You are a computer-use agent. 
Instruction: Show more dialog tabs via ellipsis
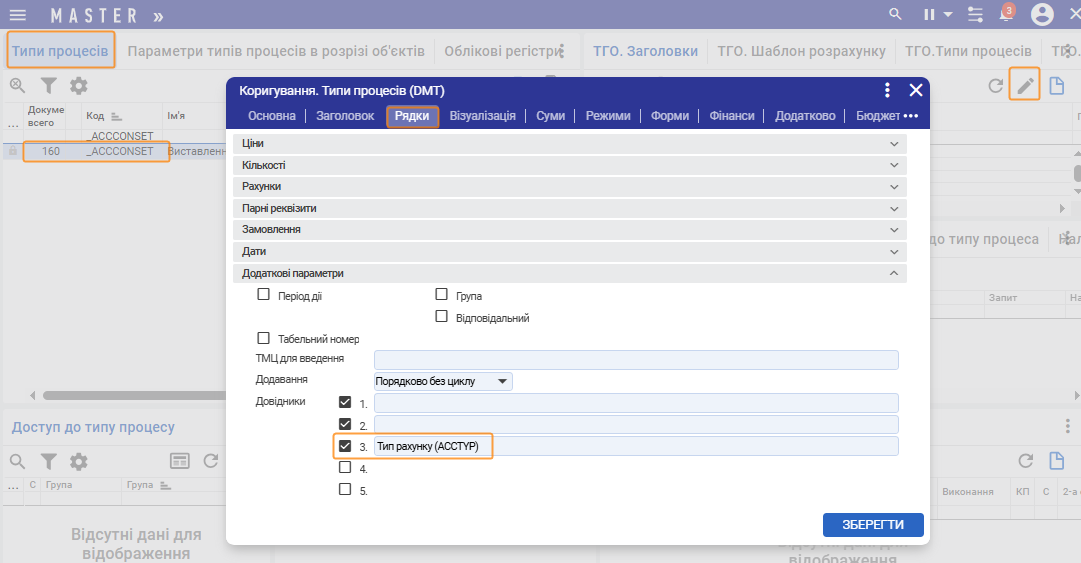click(911, 116)
